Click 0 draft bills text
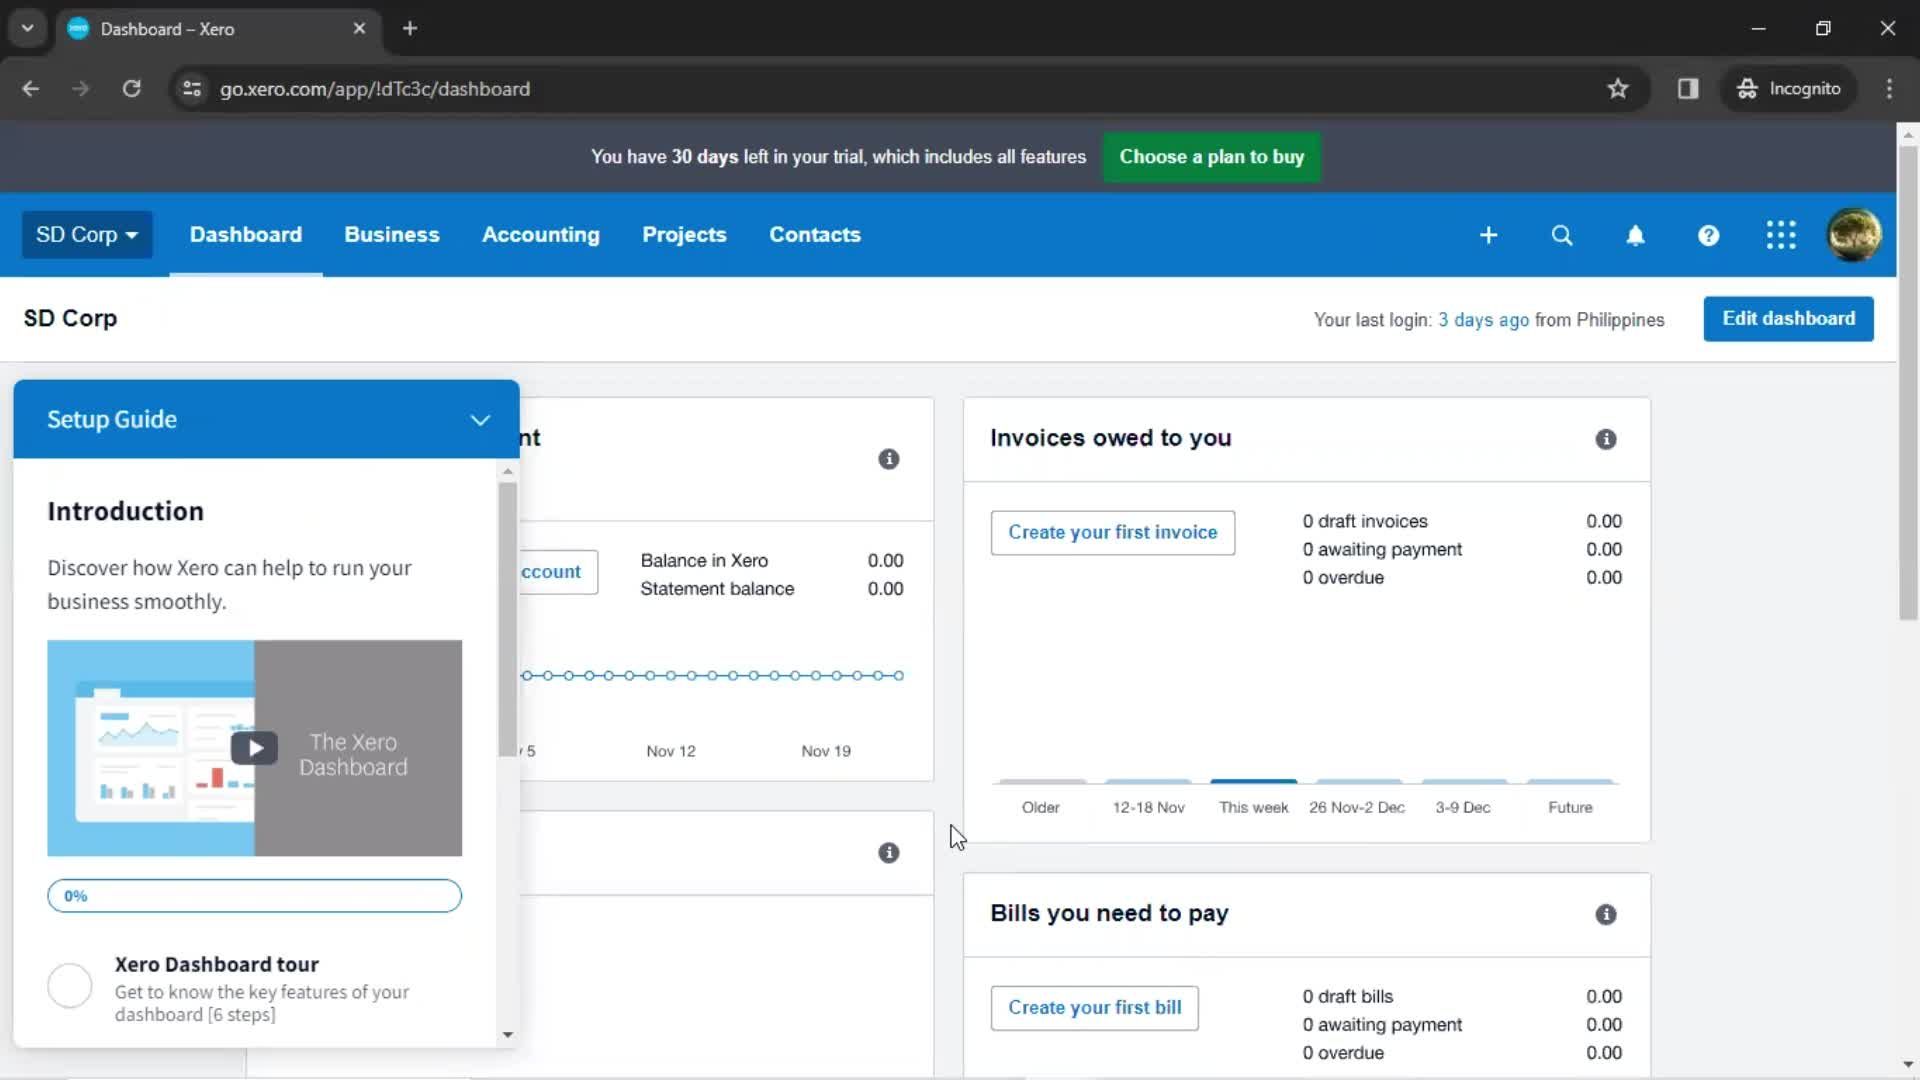1920x1080 pixels. [1347, 996]
